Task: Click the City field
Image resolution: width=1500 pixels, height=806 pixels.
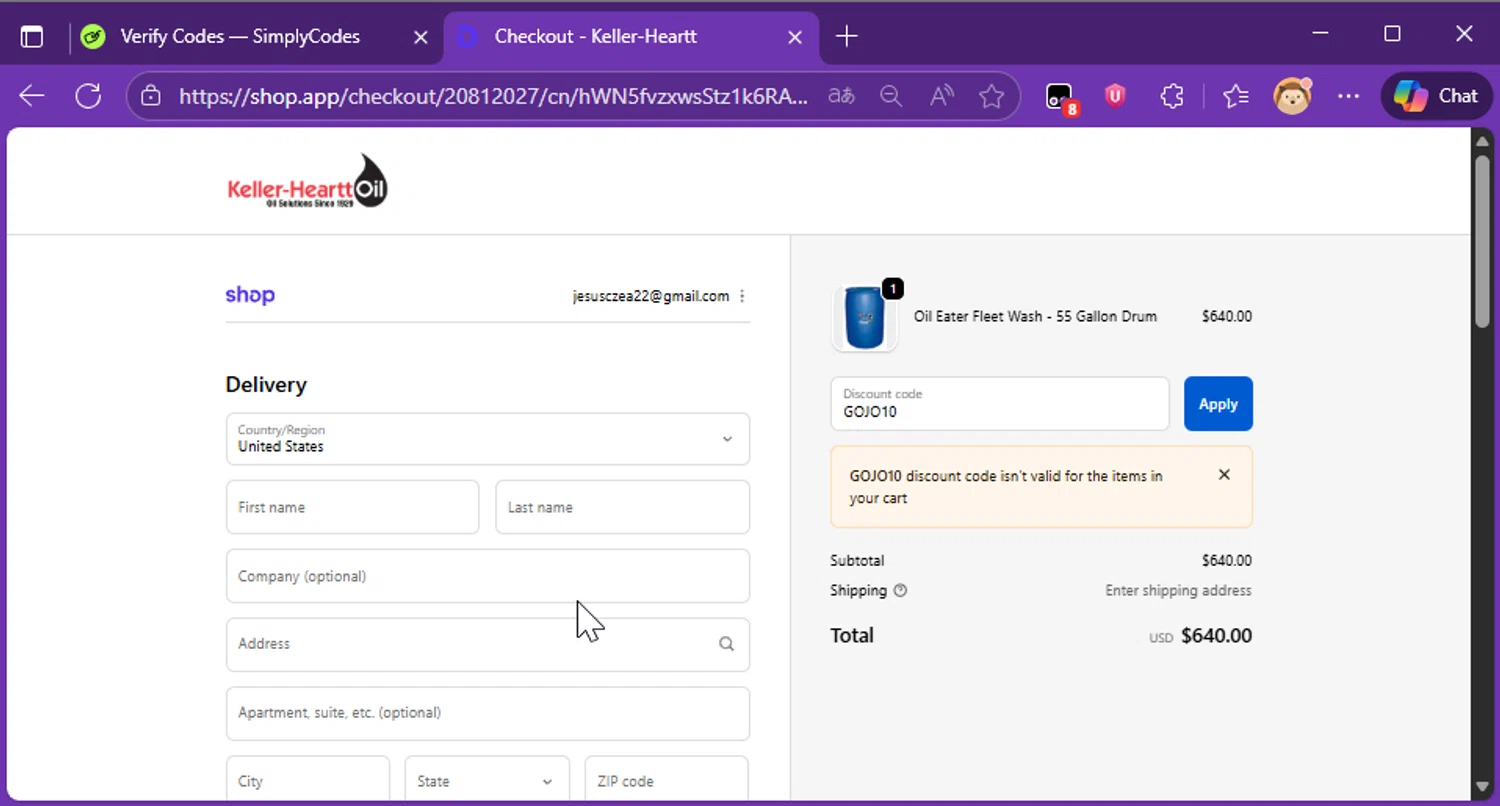Action: tap(308, 780)
